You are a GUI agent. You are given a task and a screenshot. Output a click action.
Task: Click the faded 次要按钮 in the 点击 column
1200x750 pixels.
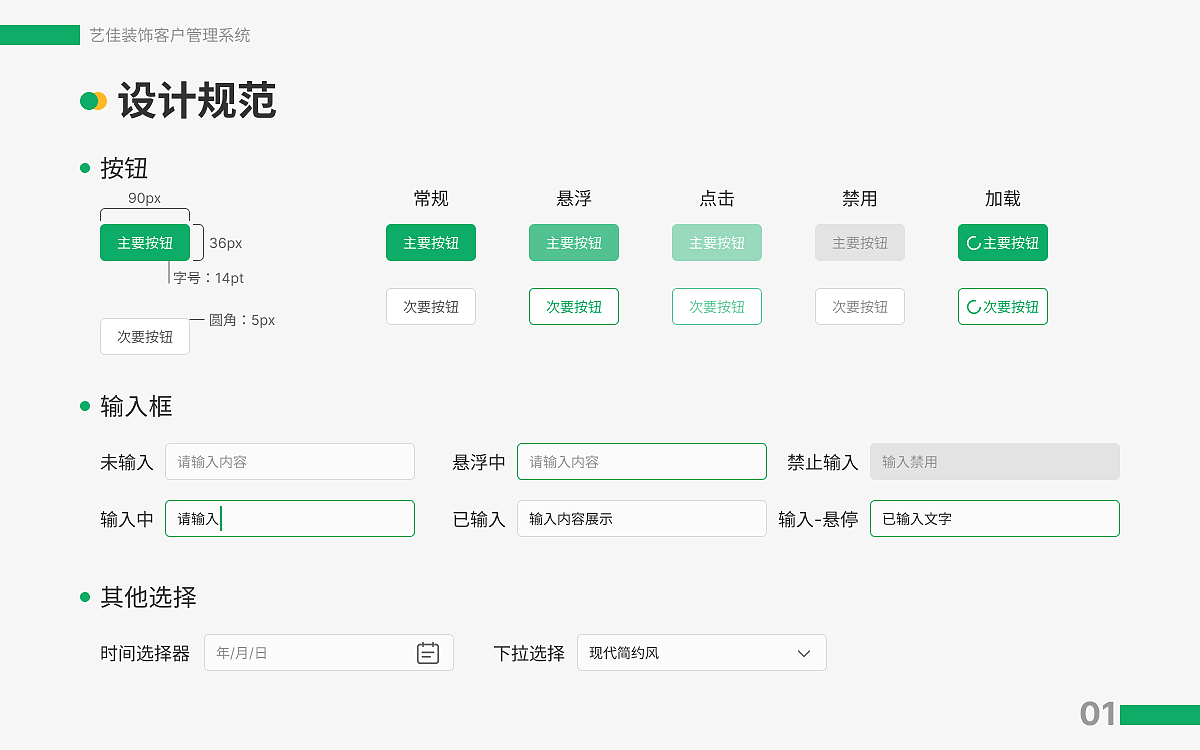(x=716, y=306)
